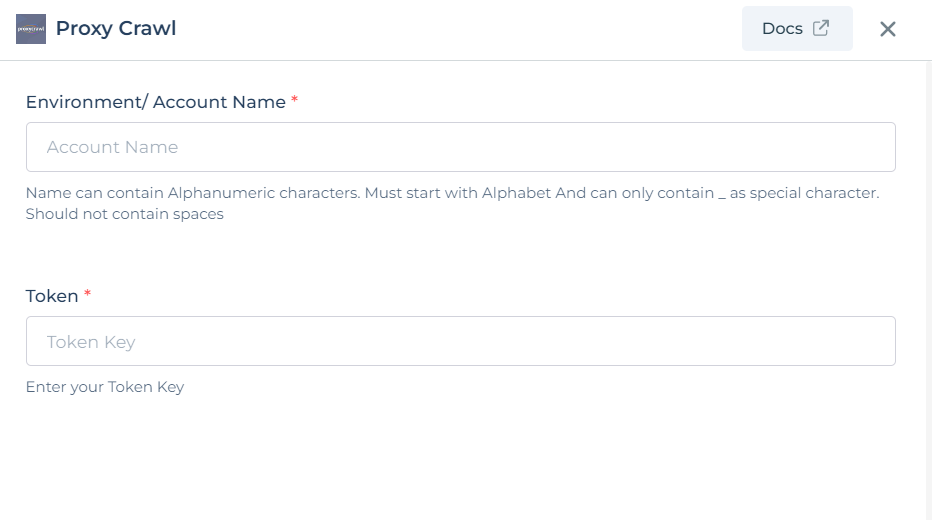This screenshot has height=520, width=932.
Task: Open the external link icon beside Docs
Action: 821,28
